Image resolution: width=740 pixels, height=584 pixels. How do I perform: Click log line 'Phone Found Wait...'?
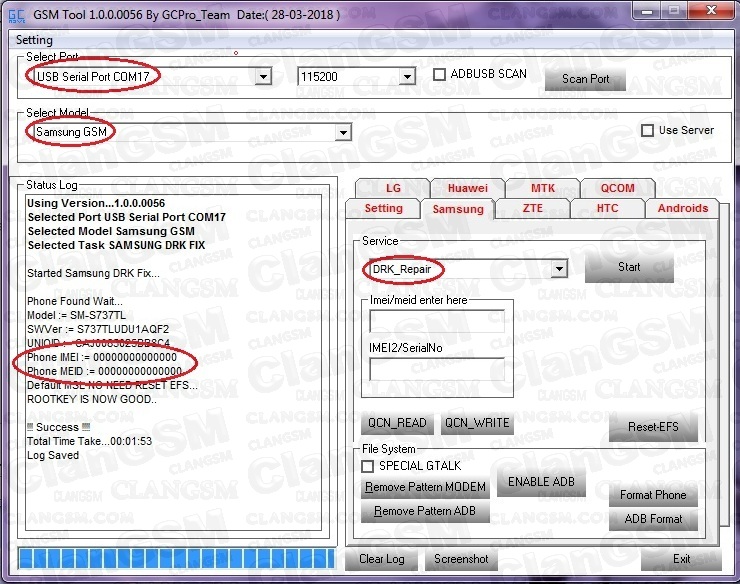pos(75,301)
